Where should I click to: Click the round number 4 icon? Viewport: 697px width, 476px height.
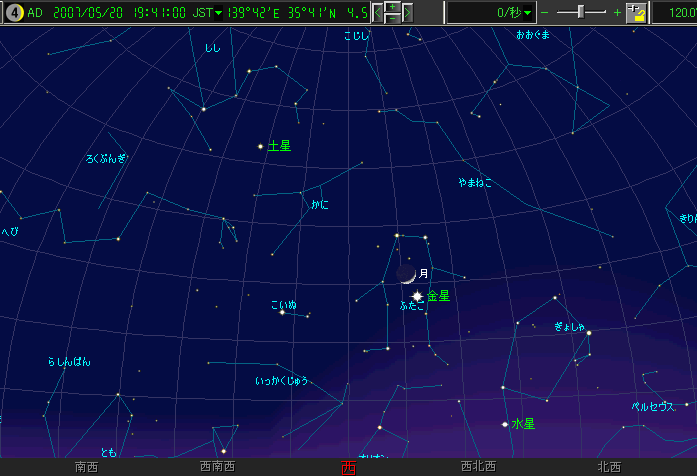[x=13, y=13]
